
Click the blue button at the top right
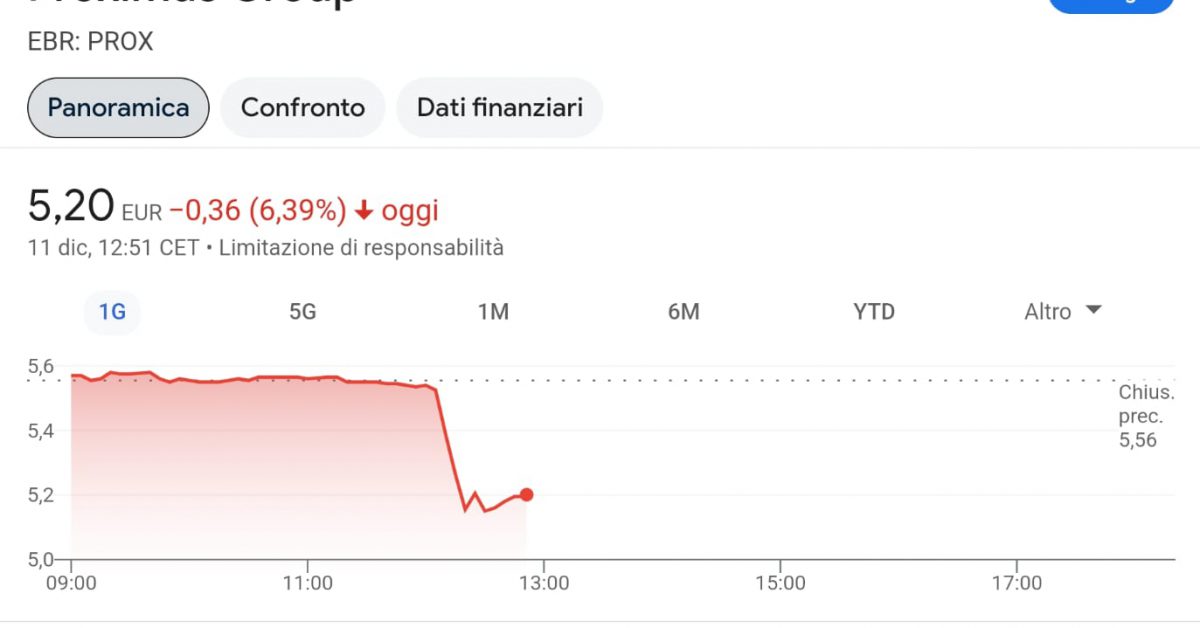(x=1110, y=5)
